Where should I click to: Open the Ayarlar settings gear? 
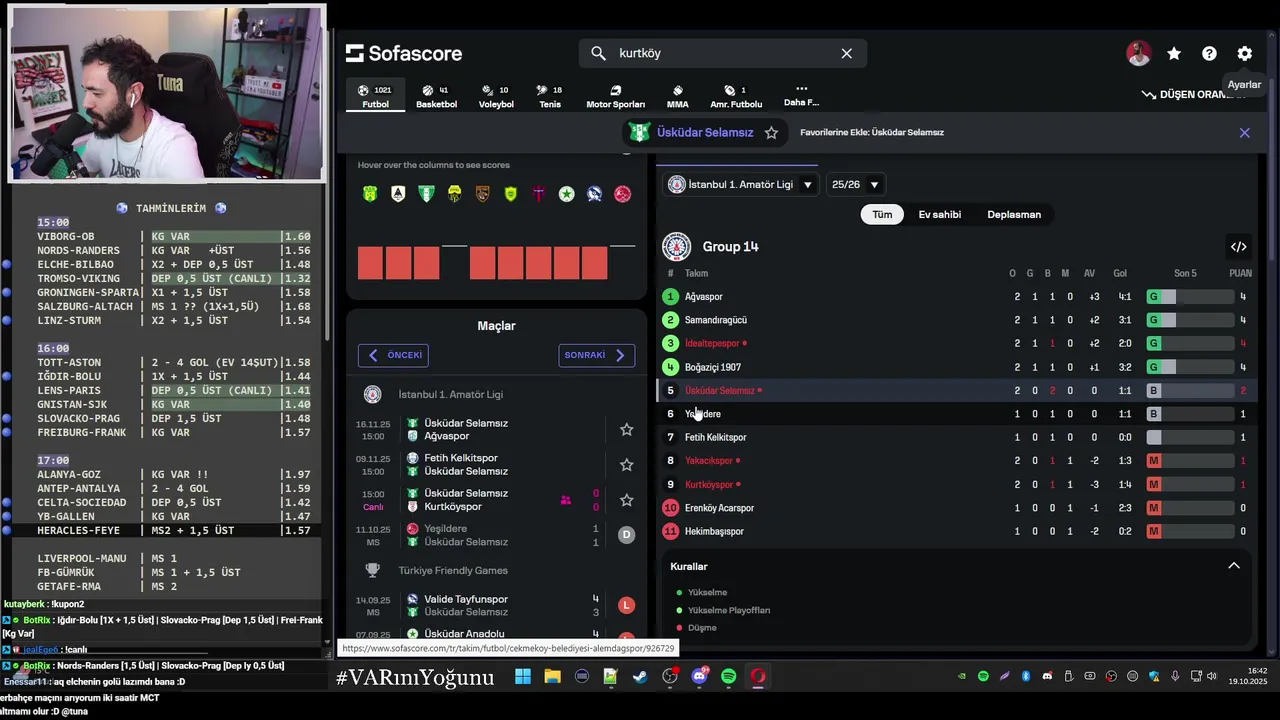tap(1244, 54)
